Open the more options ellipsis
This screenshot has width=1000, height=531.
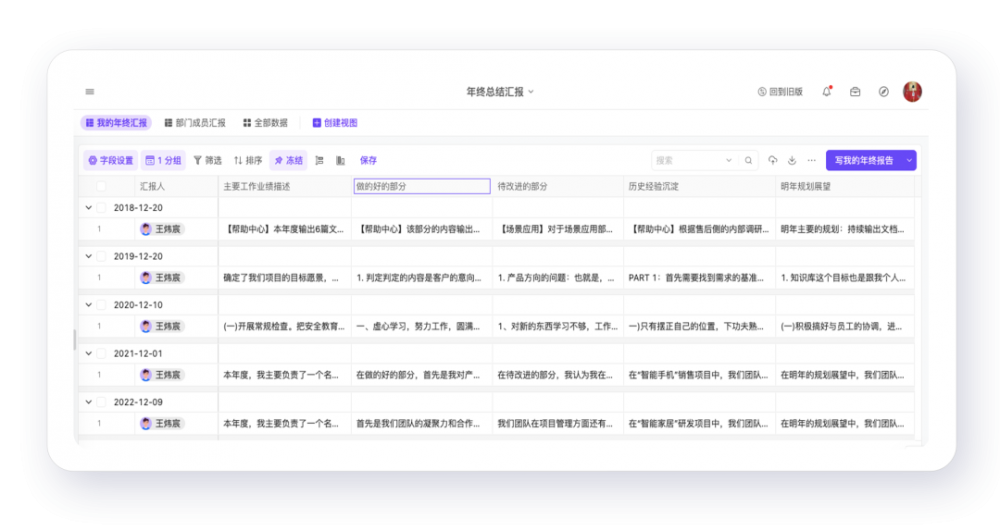(x=811, y=160)
